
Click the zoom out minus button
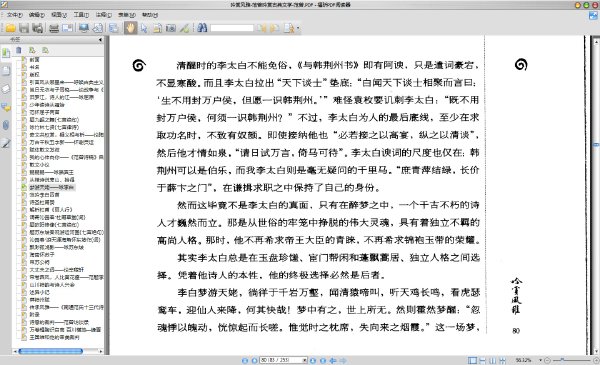point(548,360)
